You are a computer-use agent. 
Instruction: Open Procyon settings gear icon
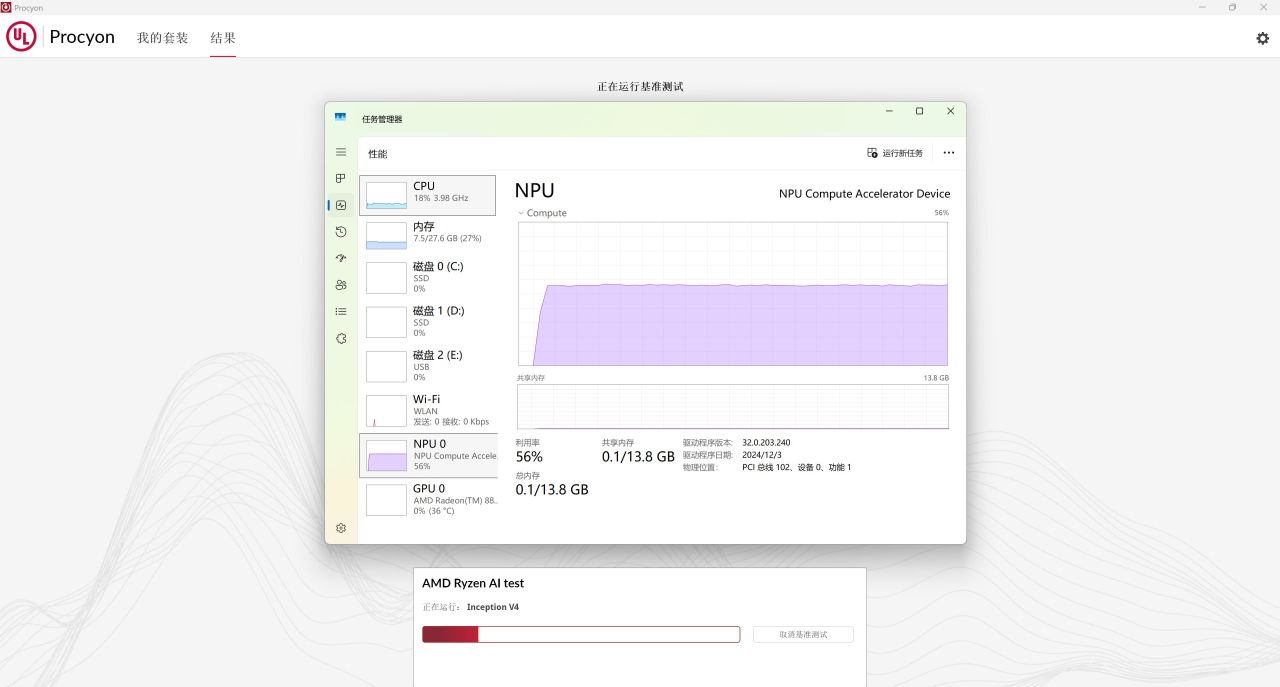[x=1263, y=38]
